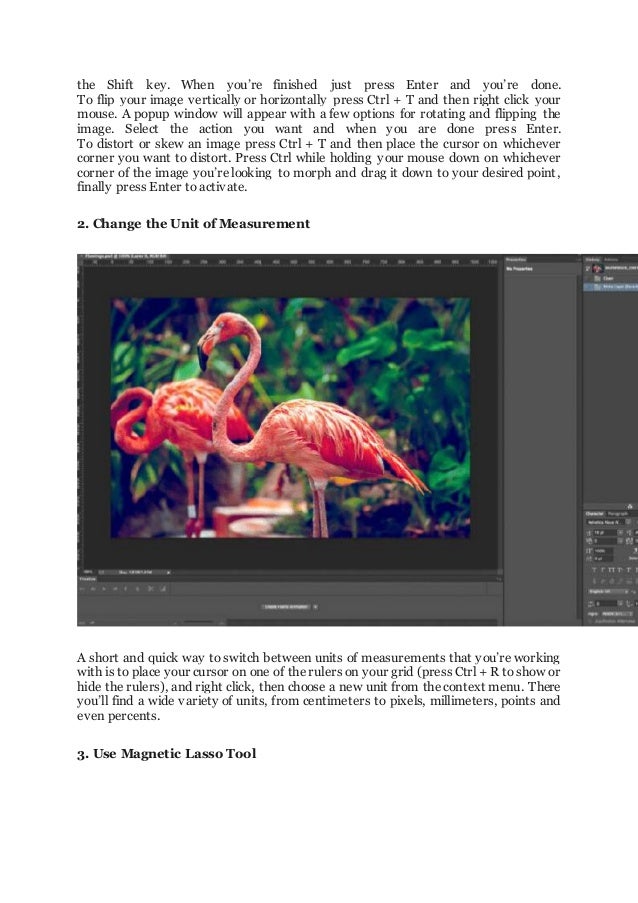Image resolution: width=638 pixels, height=903 pixels.
Task: Toggle the All Caps TT icon
Action: coord(612,570)
